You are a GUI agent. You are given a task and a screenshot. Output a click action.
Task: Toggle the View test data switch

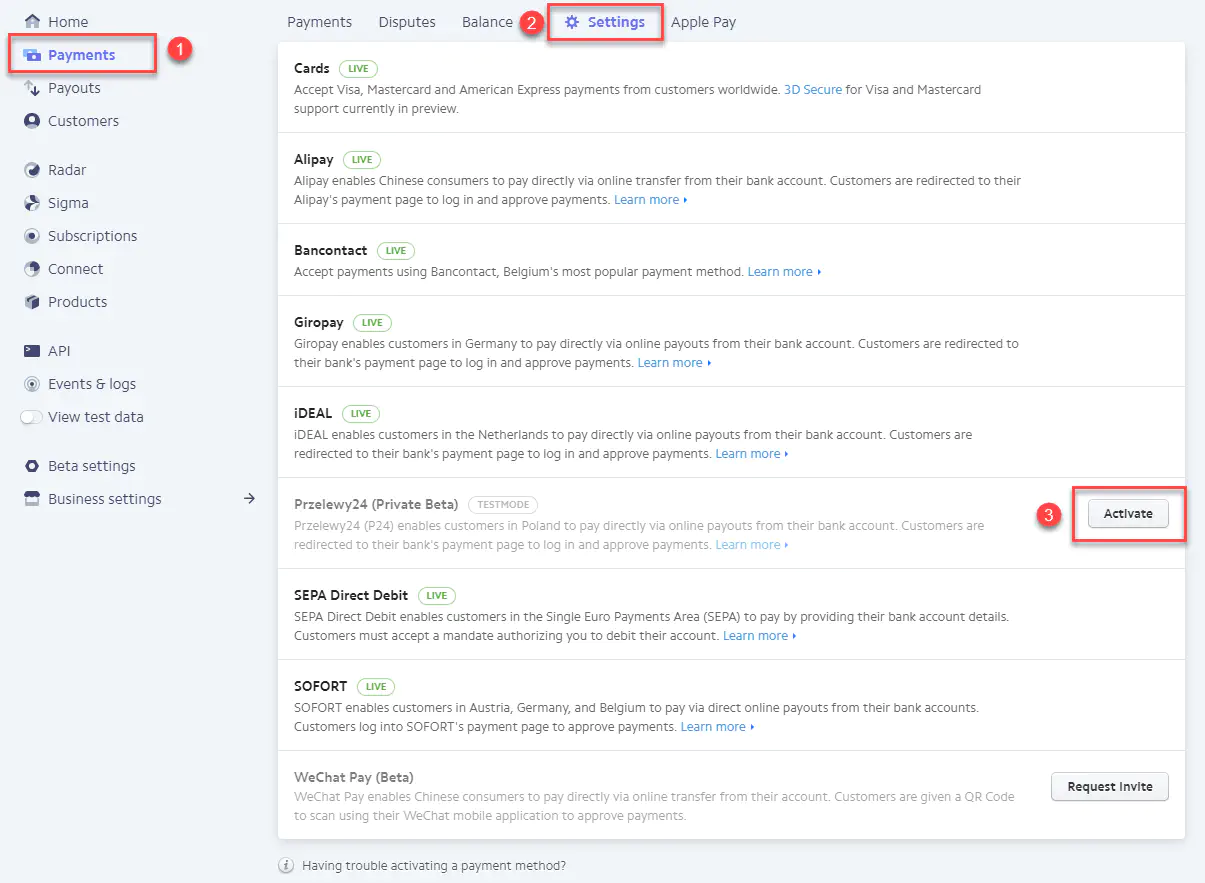point(32,417)
